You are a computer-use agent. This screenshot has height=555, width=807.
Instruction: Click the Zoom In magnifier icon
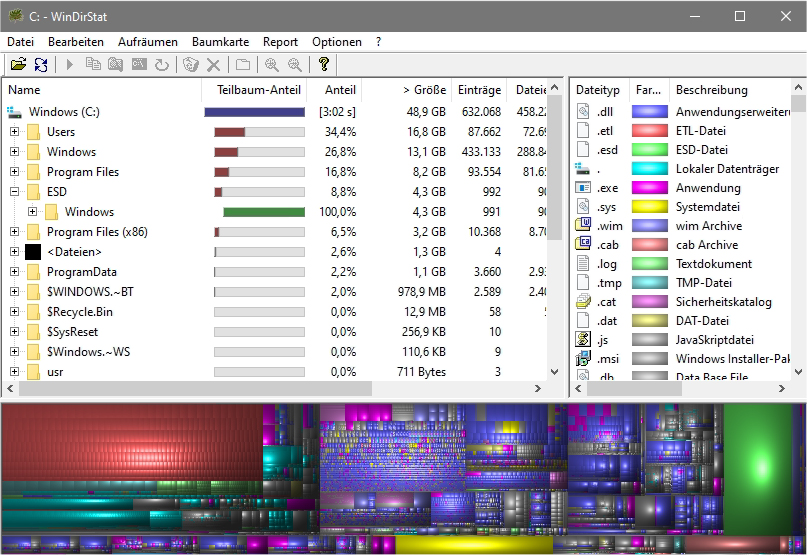pos(272,64)
